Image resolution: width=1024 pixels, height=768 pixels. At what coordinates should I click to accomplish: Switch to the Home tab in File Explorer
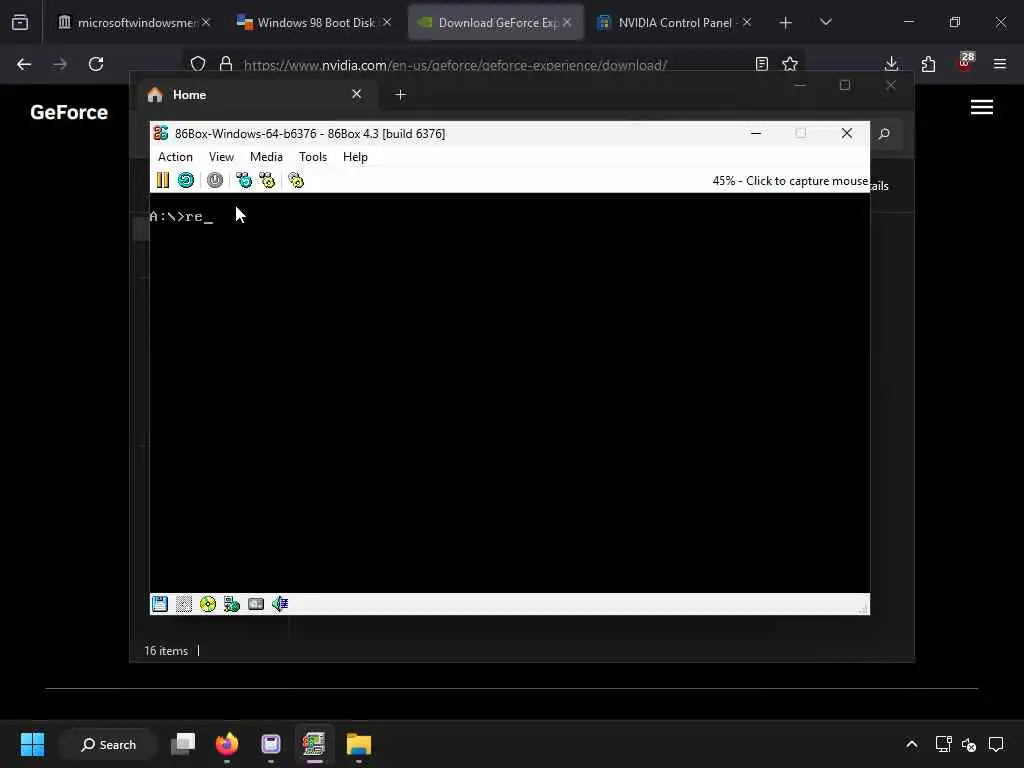tap(255, 95)
